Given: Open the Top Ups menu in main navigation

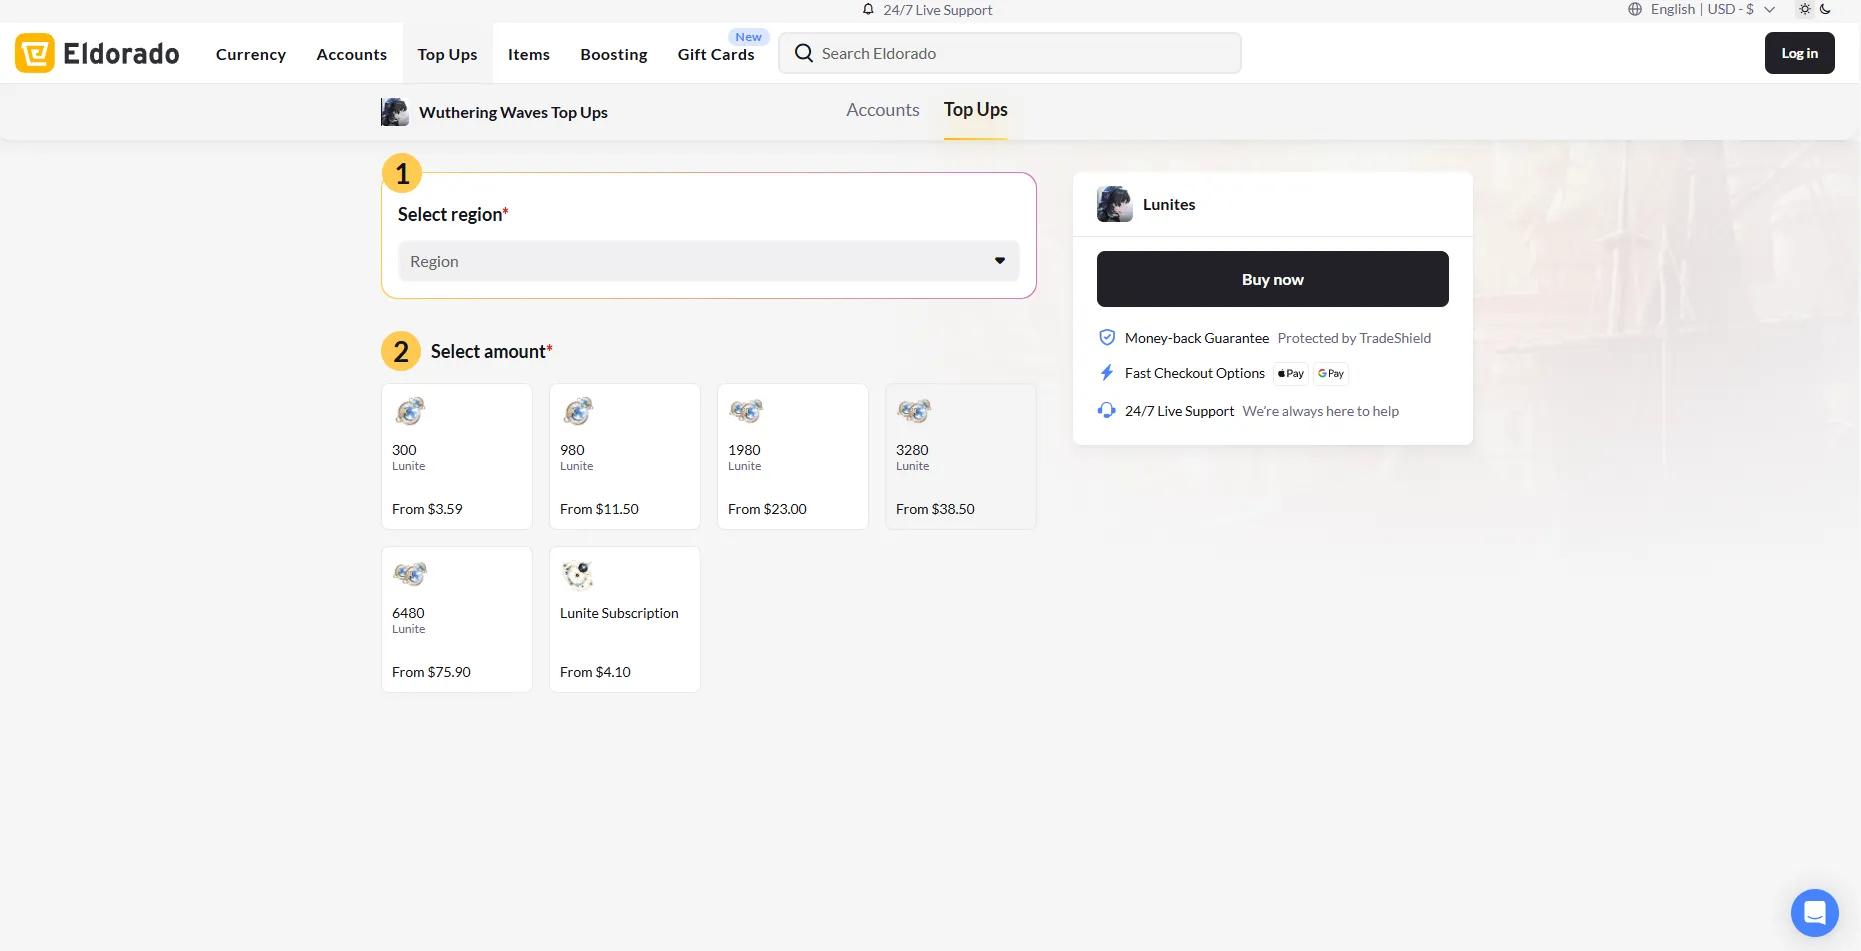Looking at the screenshot, I should 448,54.
